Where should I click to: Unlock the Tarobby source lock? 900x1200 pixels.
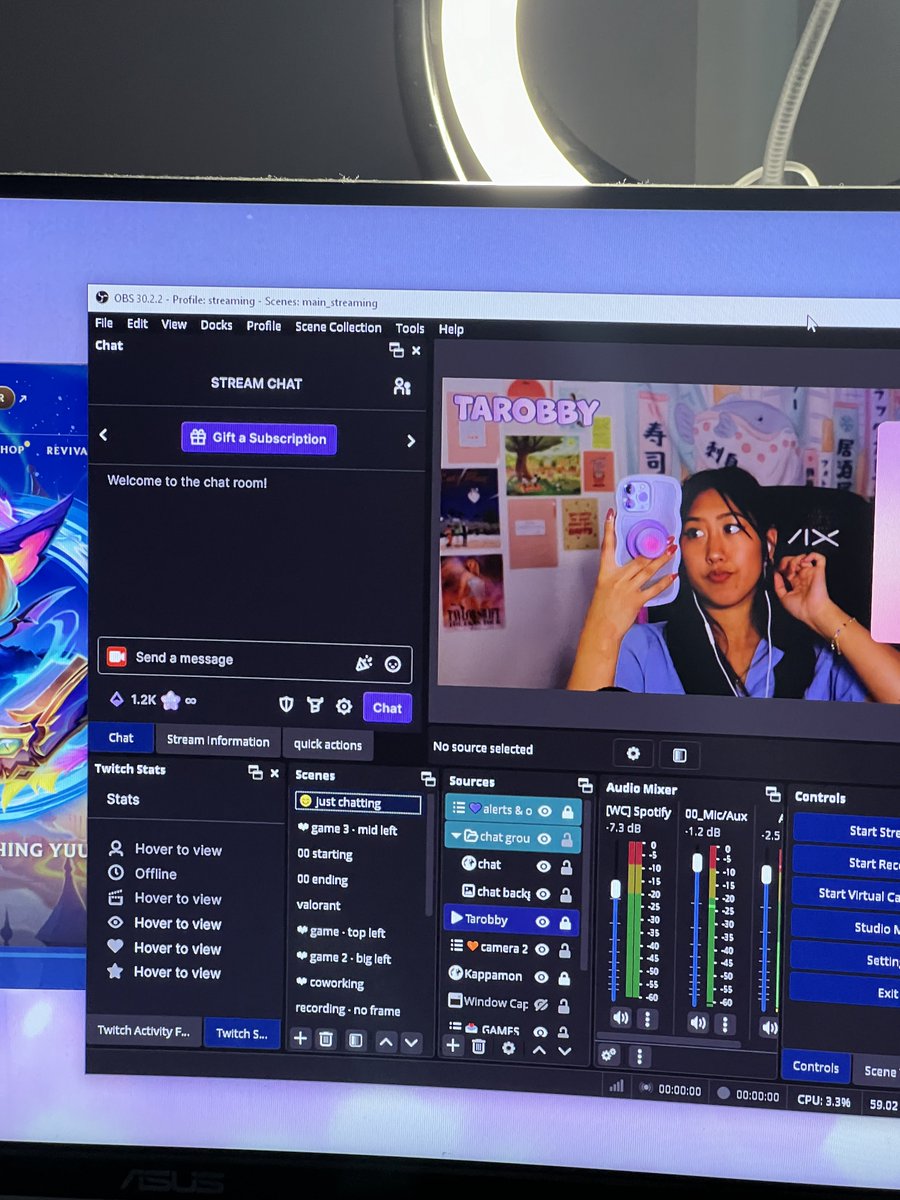point(566,922)
